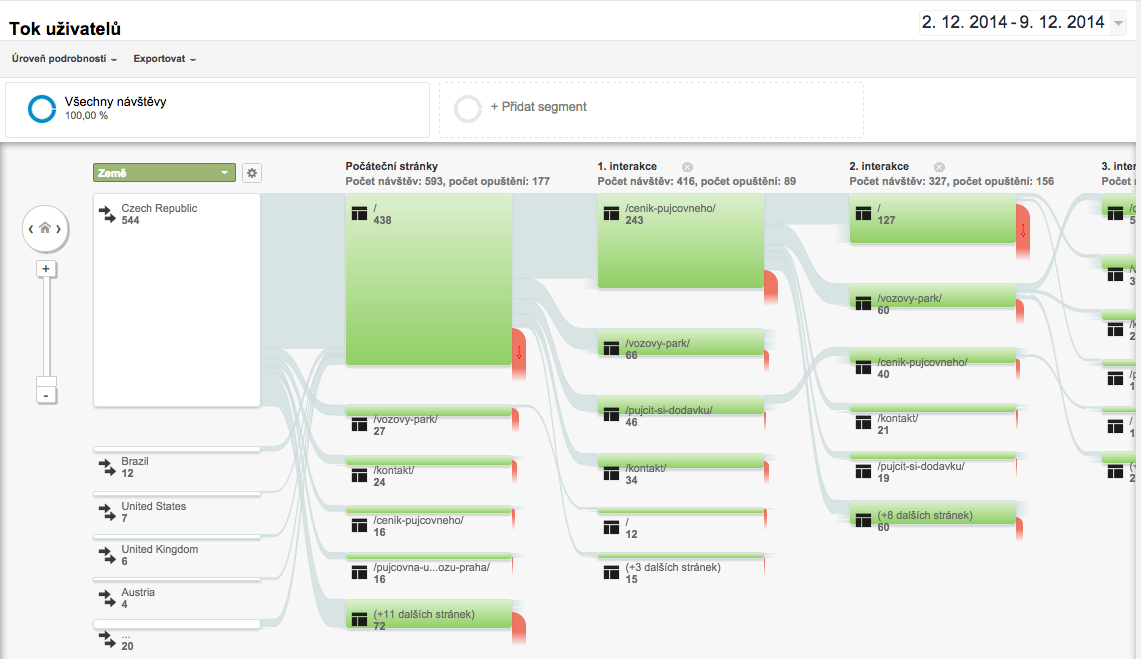Zoom in with the plus button
Viewport: 1141px width, 659px height.
click(x=45, y=269)
